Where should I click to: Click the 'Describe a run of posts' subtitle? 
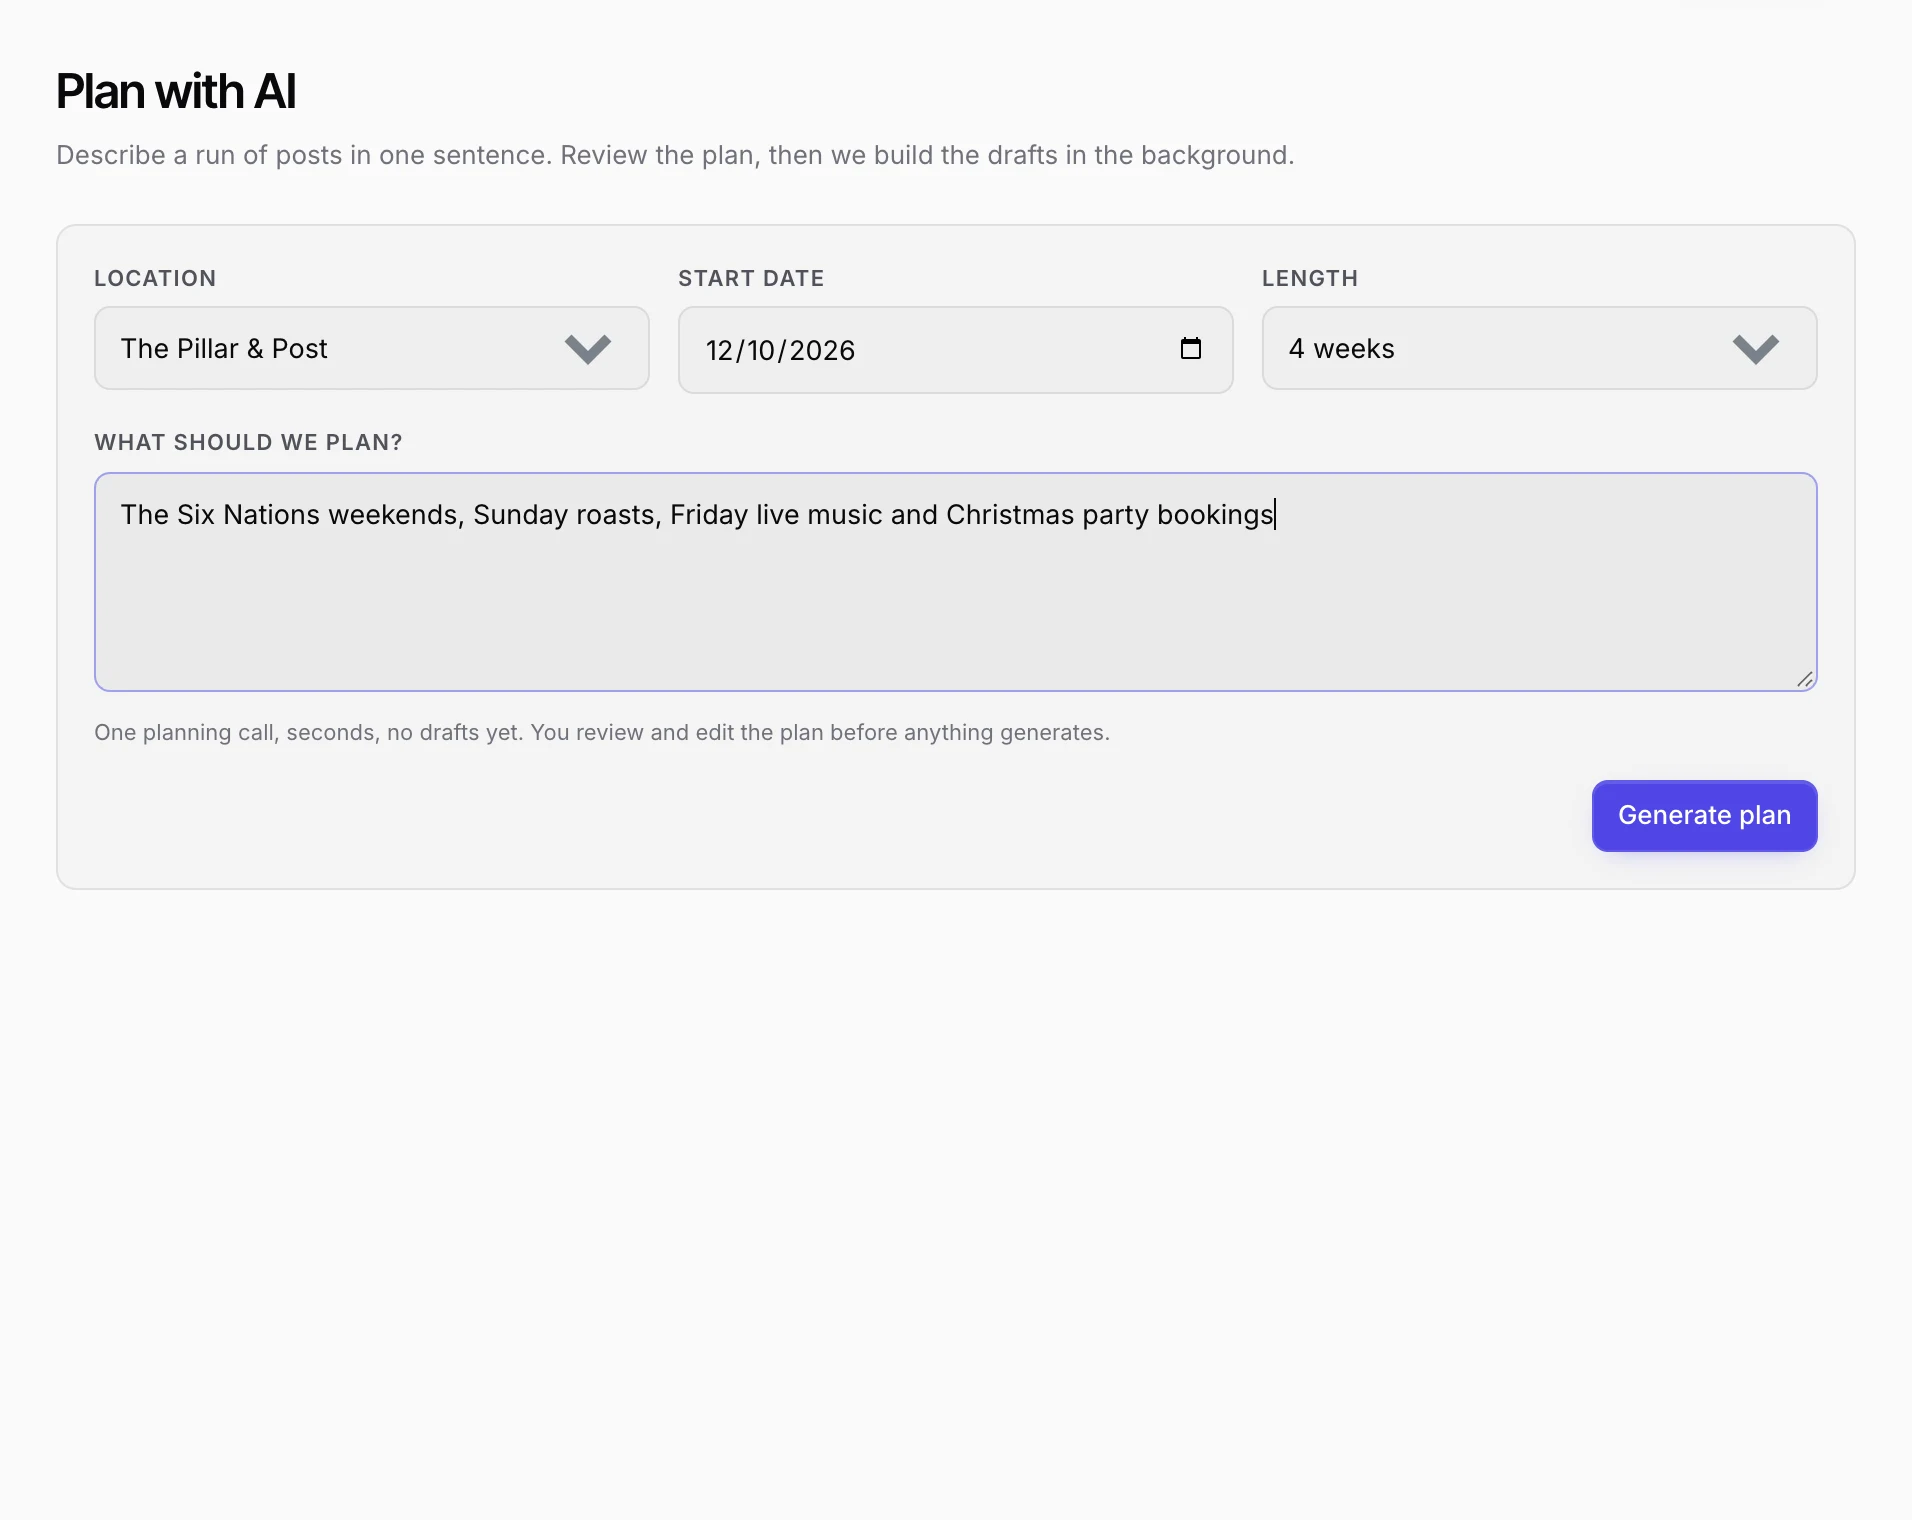(x=675, y=155)
